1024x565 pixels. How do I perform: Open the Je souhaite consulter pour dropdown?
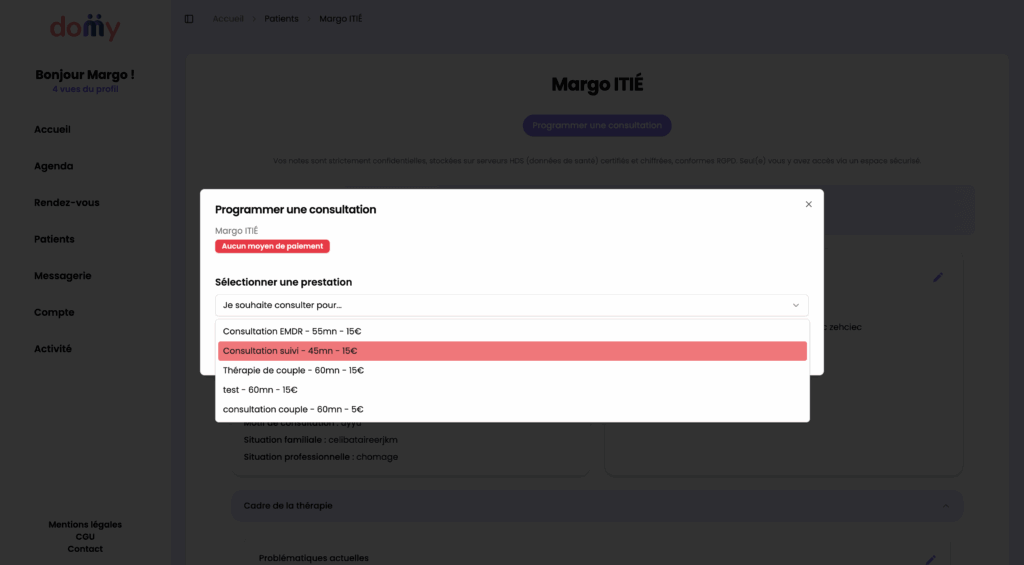[511, 305]
